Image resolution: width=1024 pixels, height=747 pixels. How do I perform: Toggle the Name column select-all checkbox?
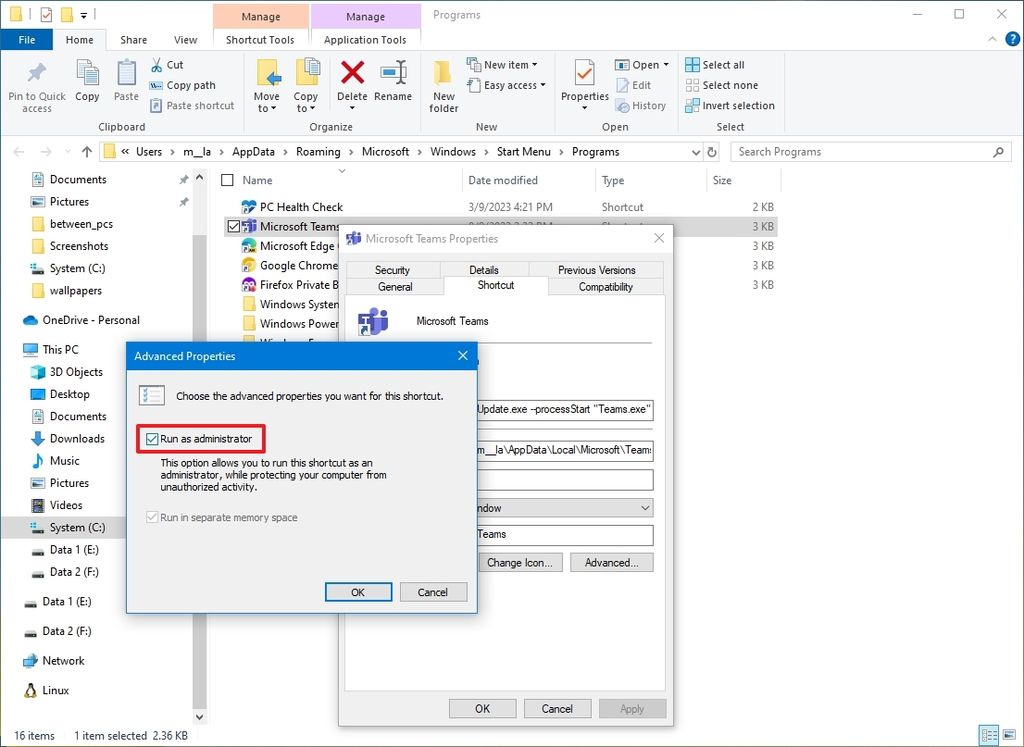click(228, 180)
